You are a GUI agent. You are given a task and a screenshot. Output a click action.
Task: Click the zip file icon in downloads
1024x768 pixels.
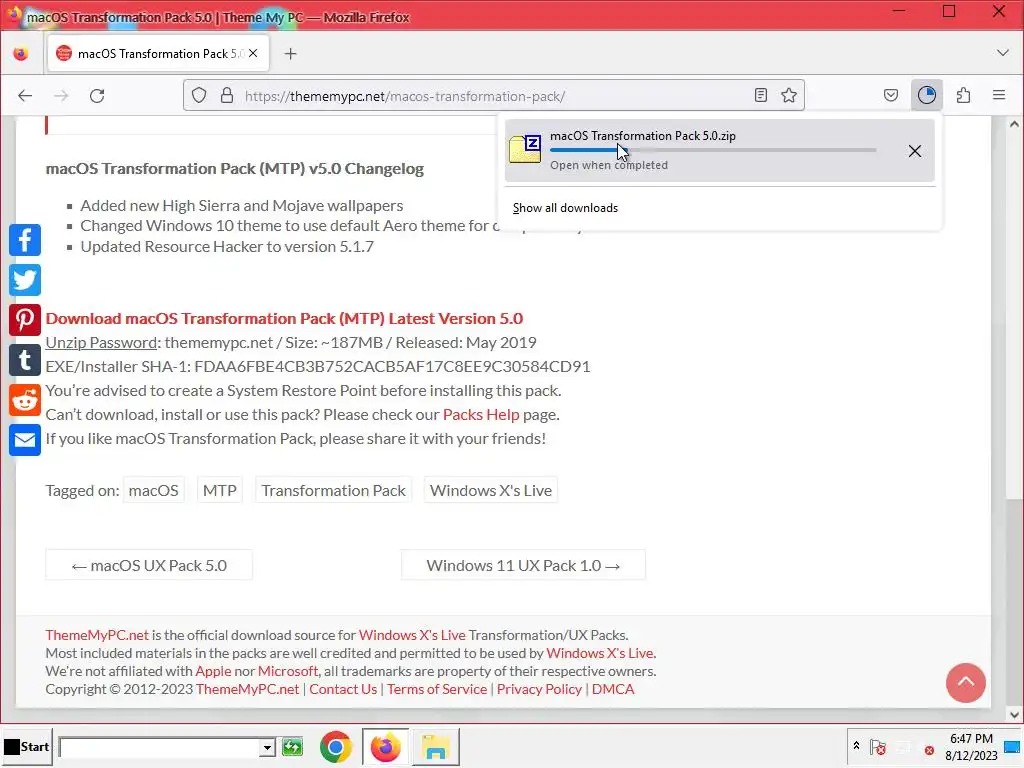point(525,149)
